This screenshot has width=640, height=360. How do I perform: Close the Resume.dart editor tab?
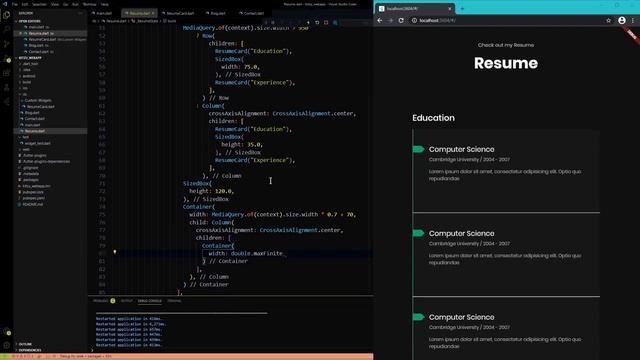(153, 13)
